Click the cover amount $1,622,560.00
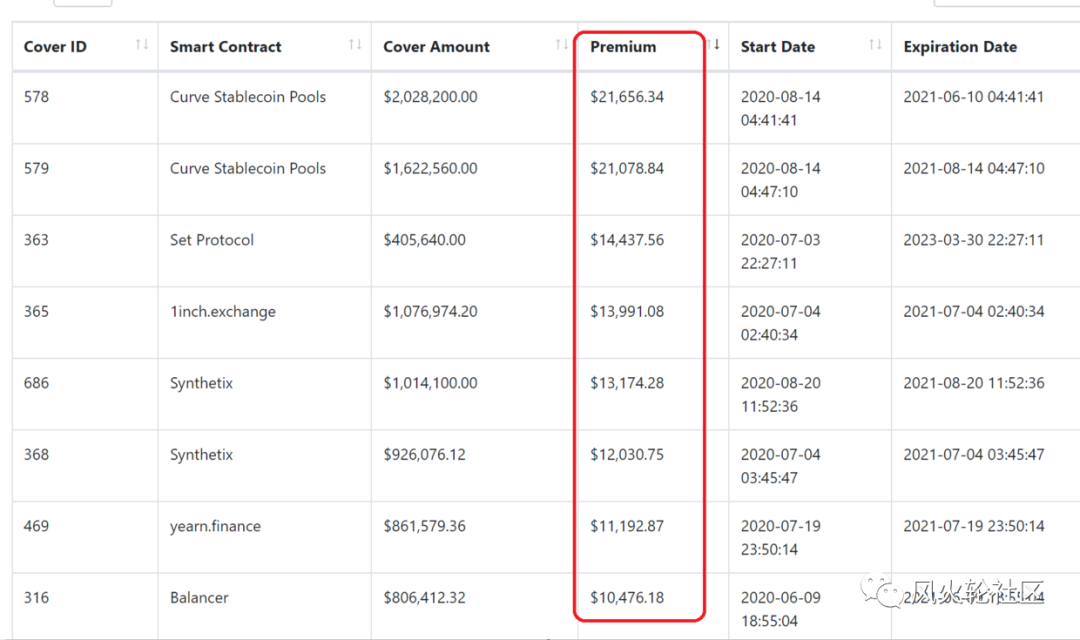The image size is (1080, 640). (430, 169)
